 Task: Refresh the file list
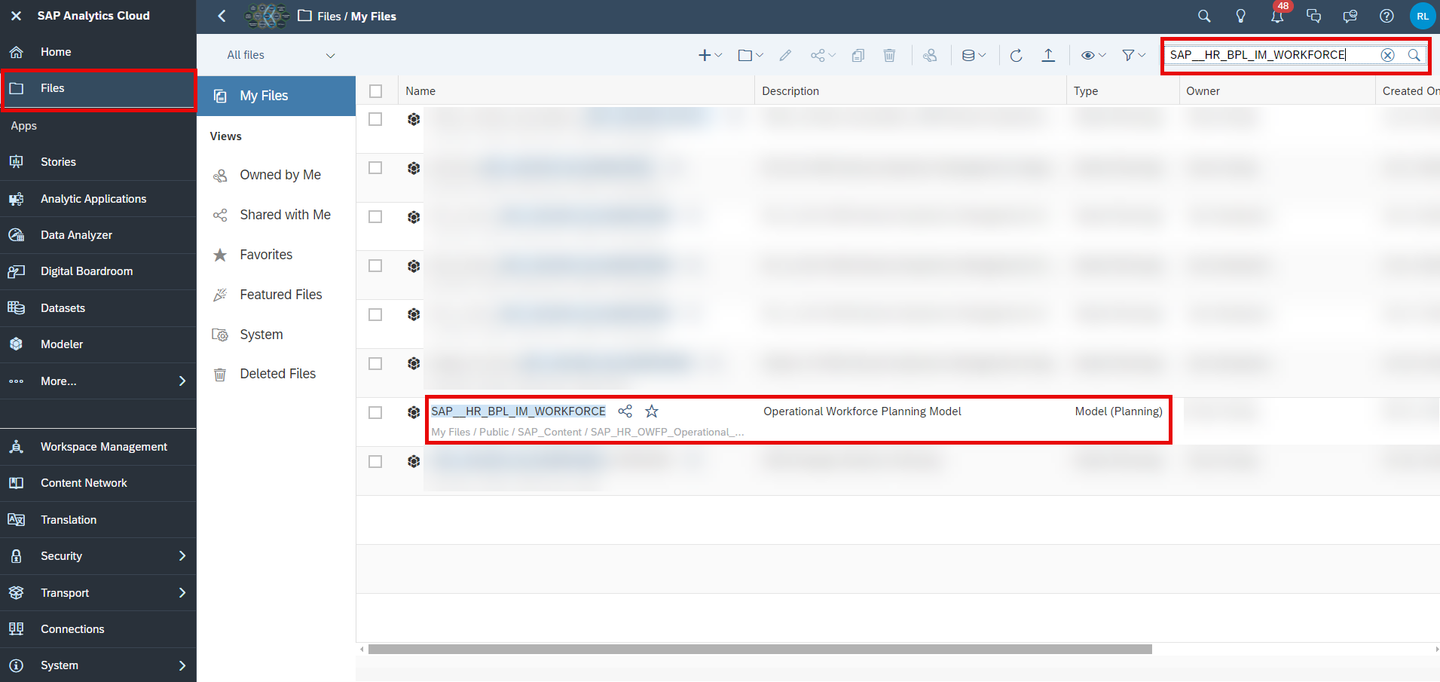pyautogui.click(x=1016, y=56)
